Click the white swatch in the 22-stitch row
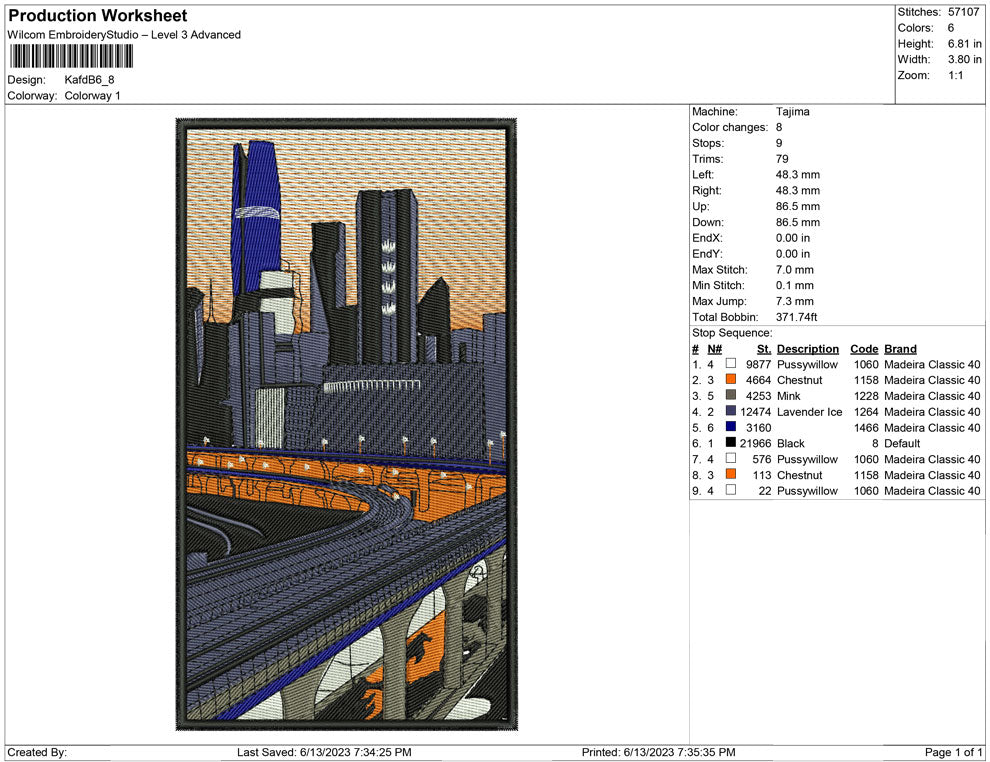 coord(731,490)
